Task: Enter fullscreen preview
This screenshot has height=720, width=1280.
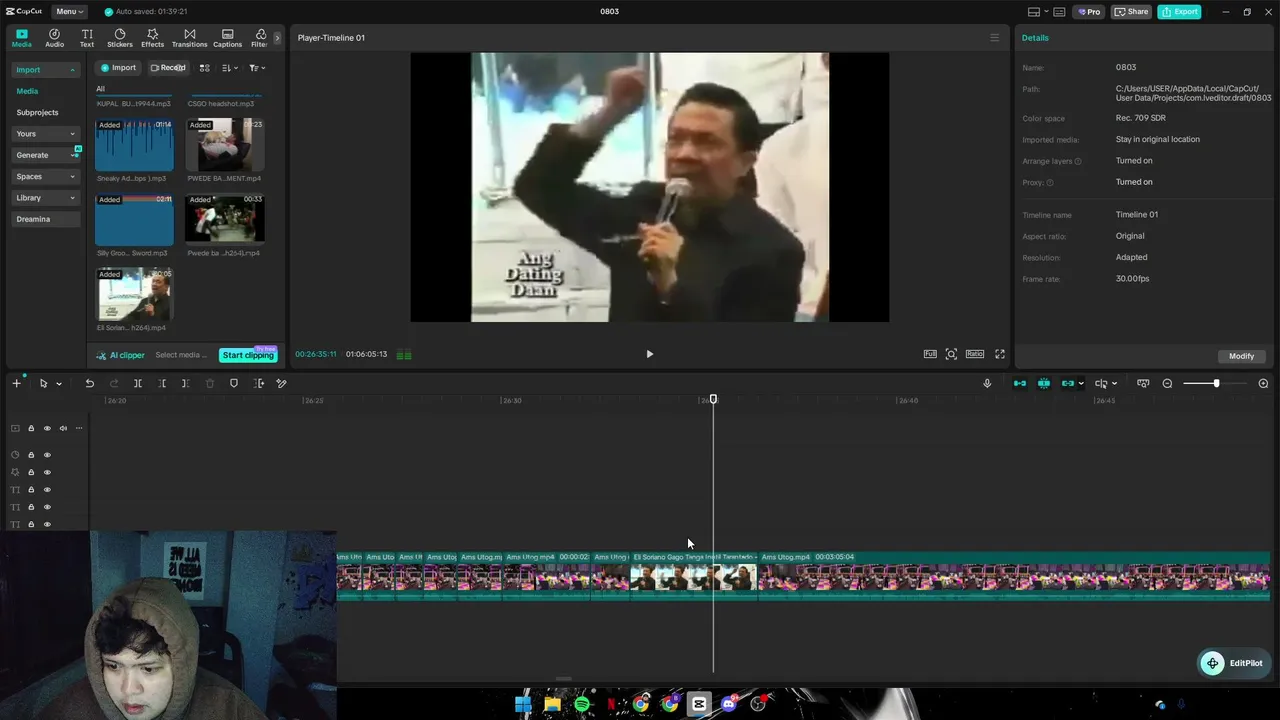Action: [999, 354]
